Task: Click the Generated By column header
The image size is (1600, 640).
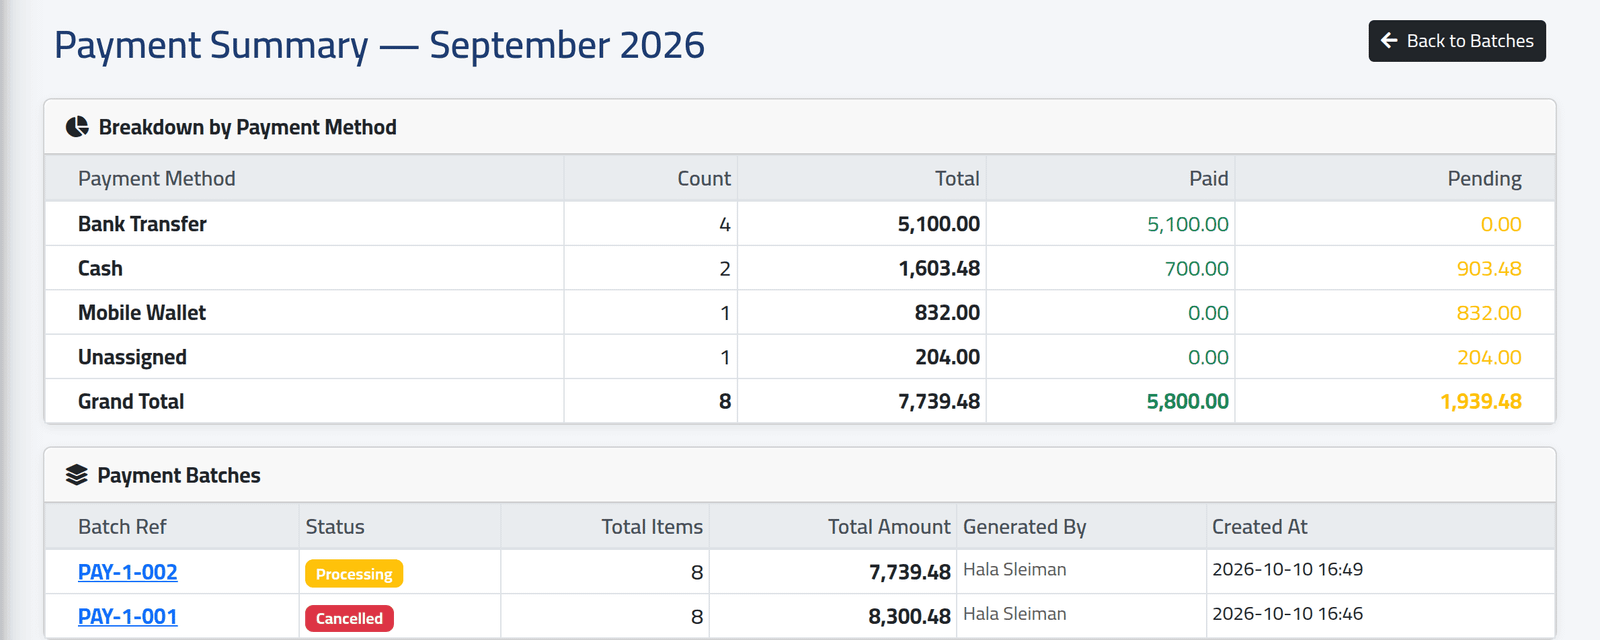Action: (x=1025, y=527)
